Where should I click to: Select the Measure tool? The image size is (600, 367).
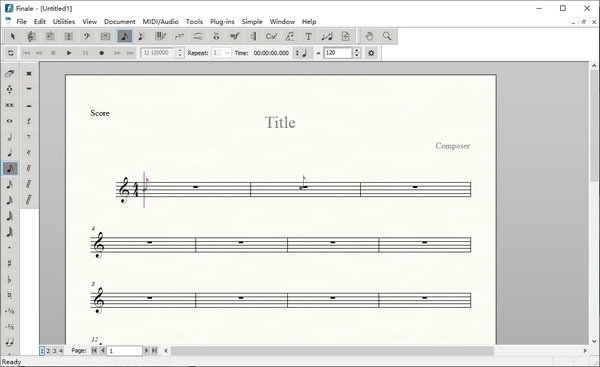click(105, 36)
